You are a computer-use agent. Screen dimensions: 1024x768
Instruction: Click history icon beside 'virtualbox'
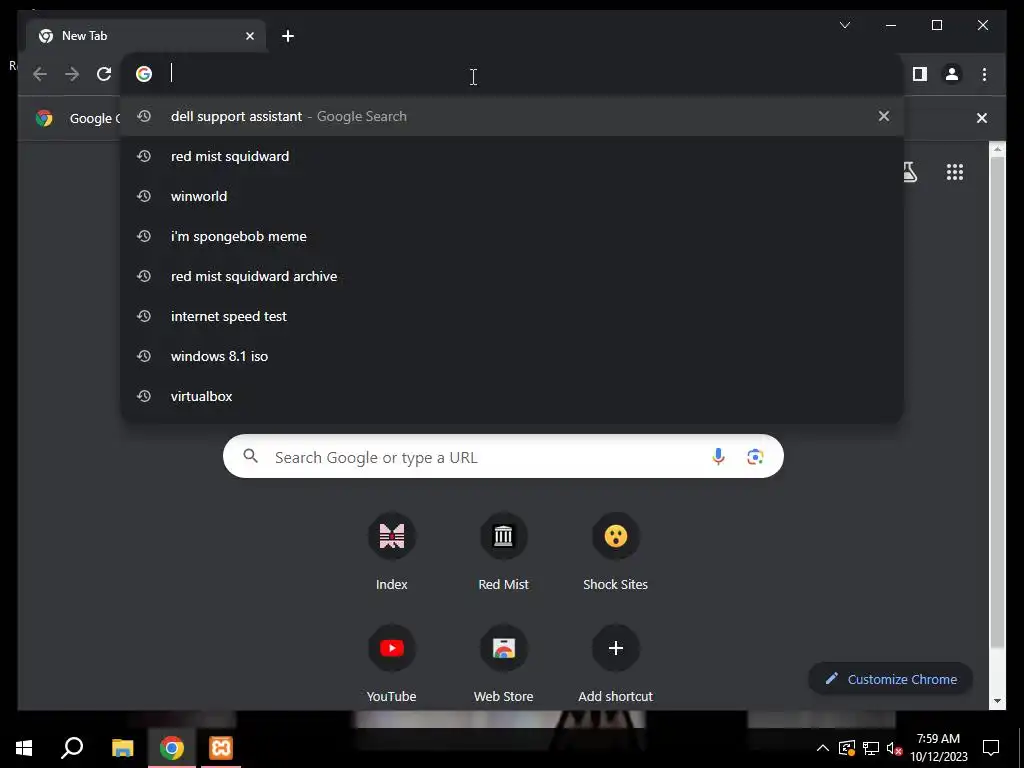[x=144, y=396]
